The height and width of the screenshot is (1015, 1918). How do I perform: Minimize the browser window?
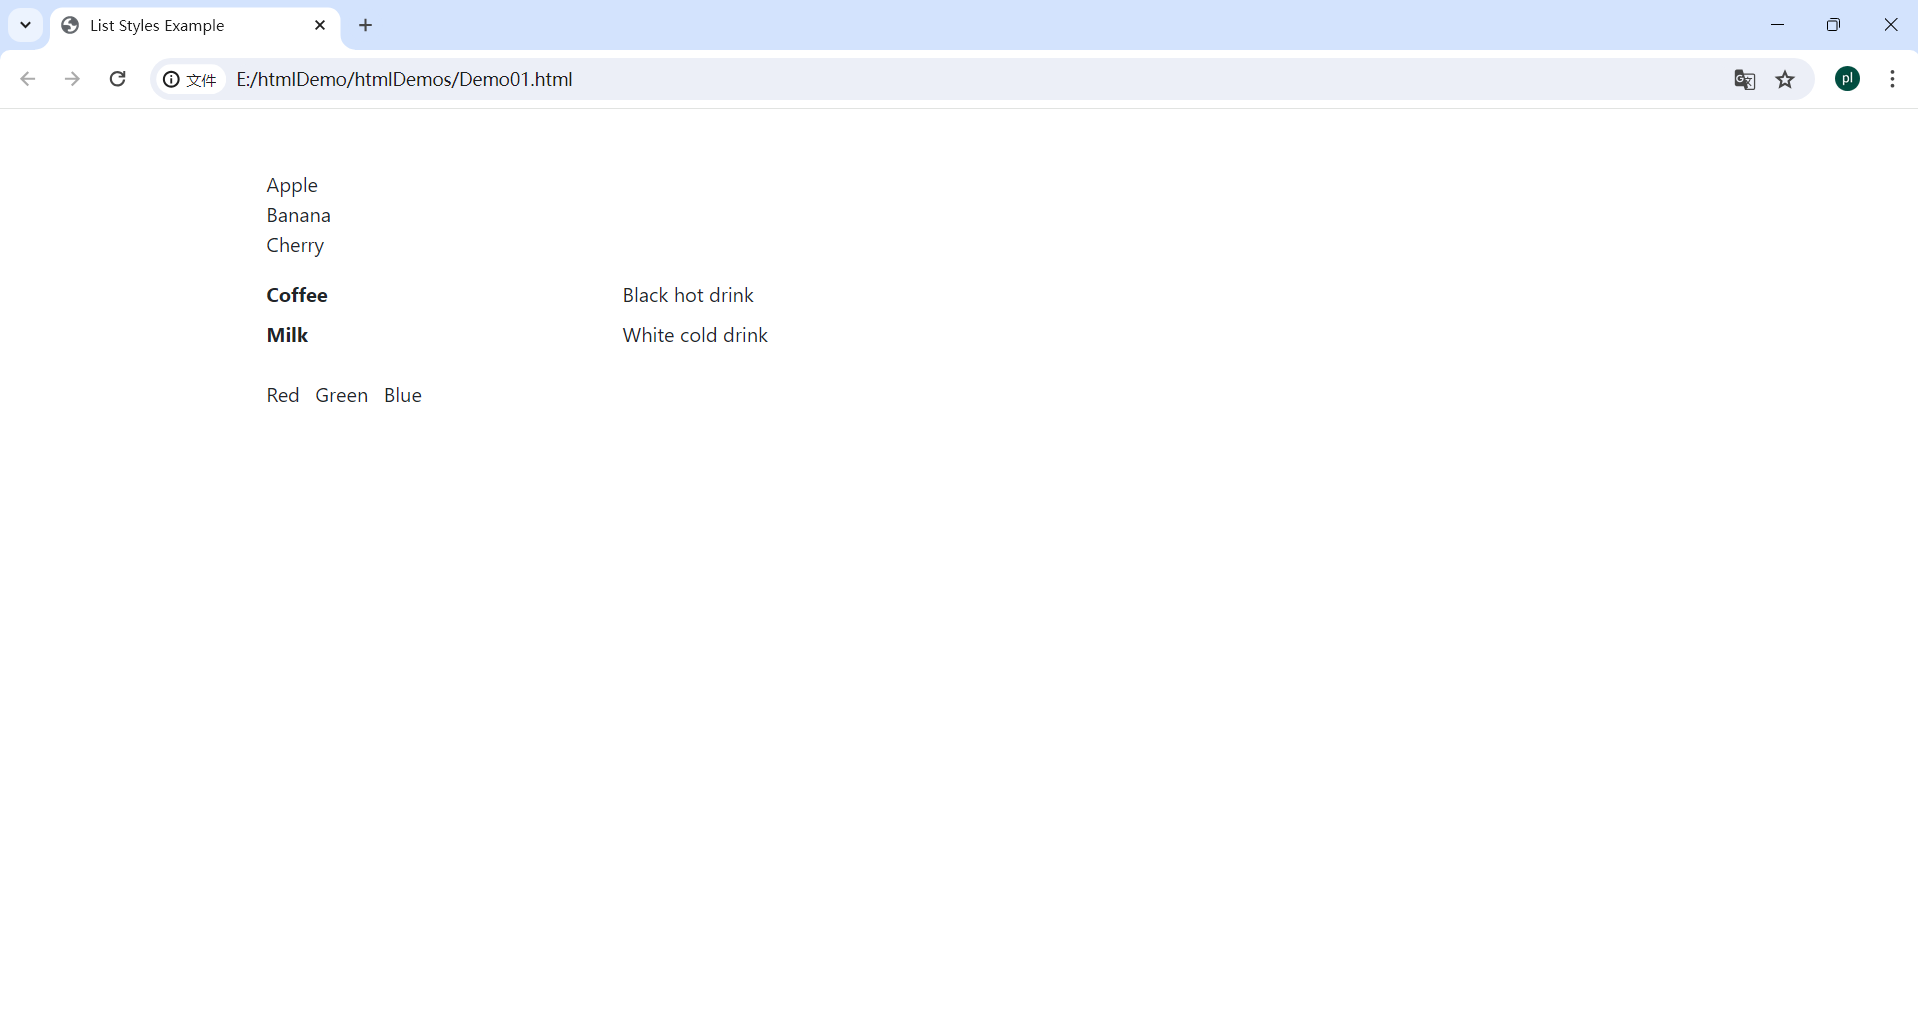click(x=1777, y=25)
